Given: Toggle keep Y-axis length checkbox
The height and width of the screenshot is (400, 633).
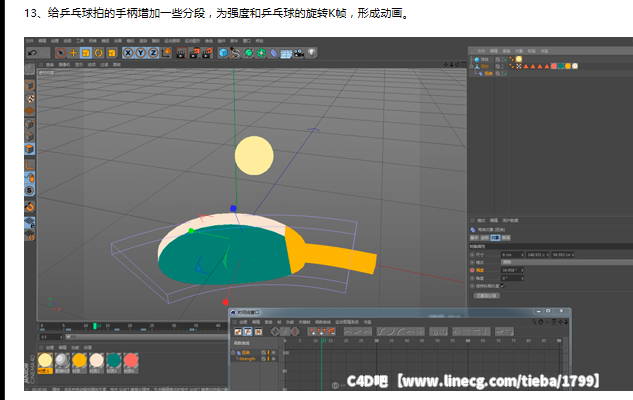Looking at the screenshot, I should click(x=503, y=286).
